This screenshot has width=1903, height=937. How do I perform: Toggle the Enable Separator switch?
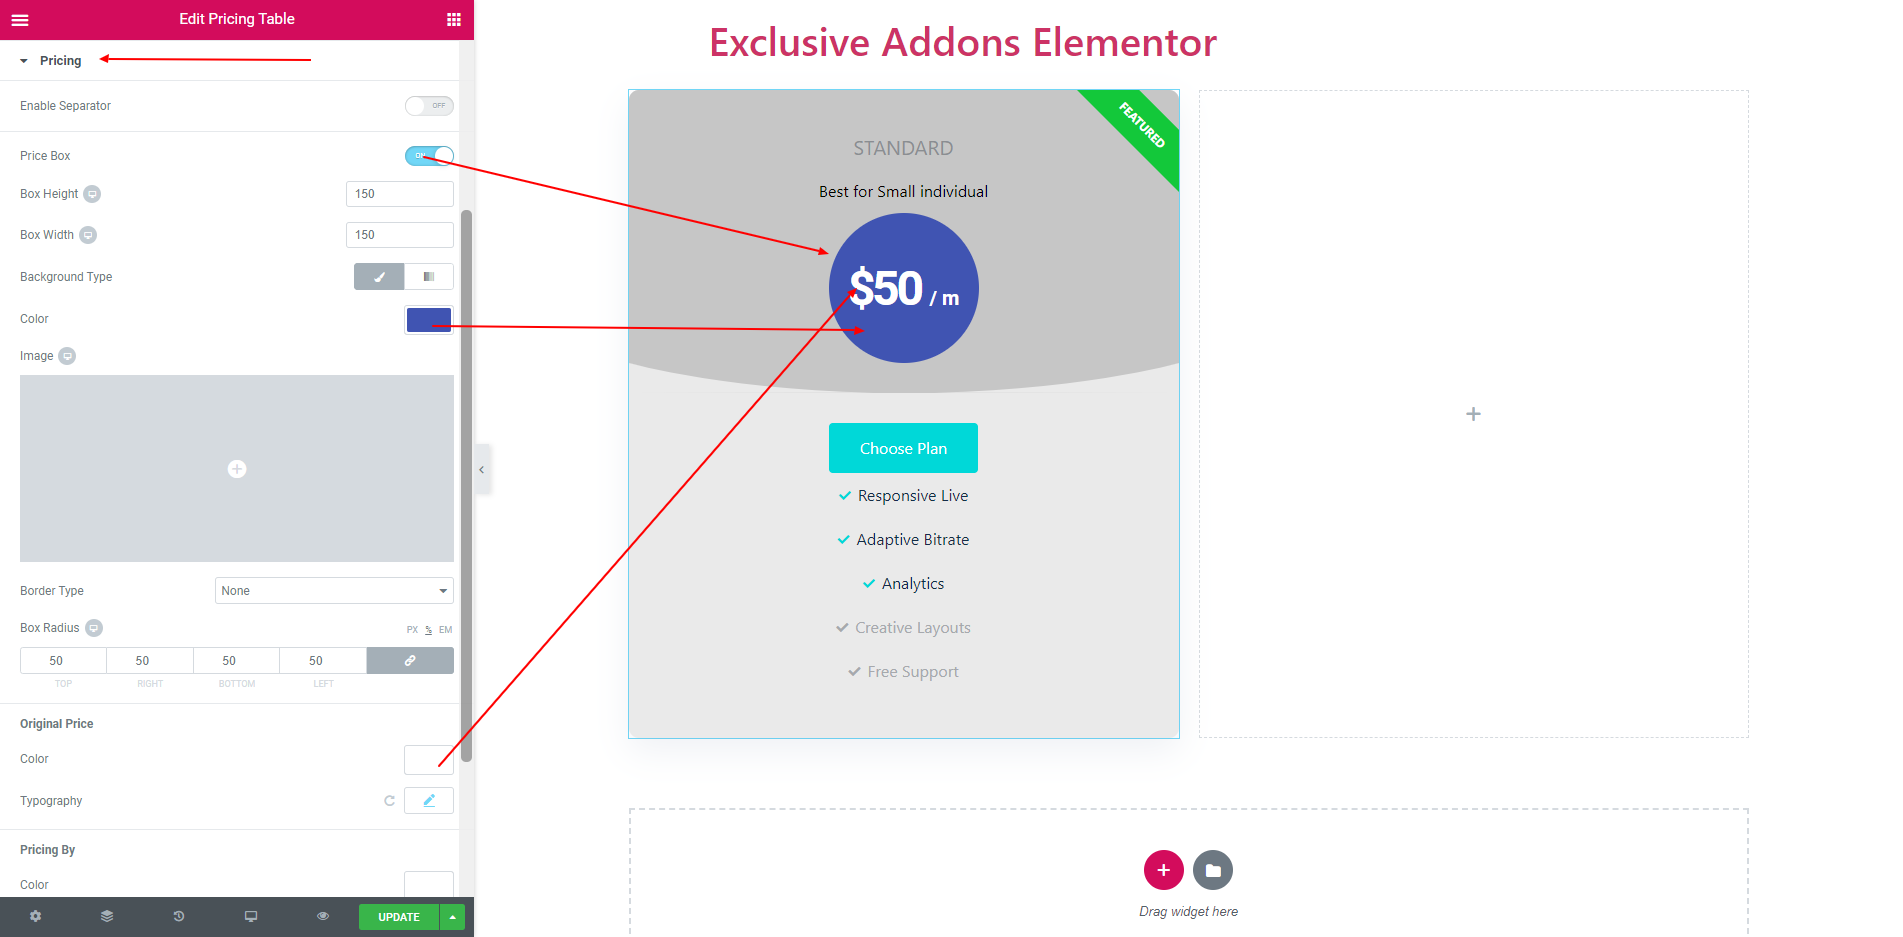[x=429, y=106]
